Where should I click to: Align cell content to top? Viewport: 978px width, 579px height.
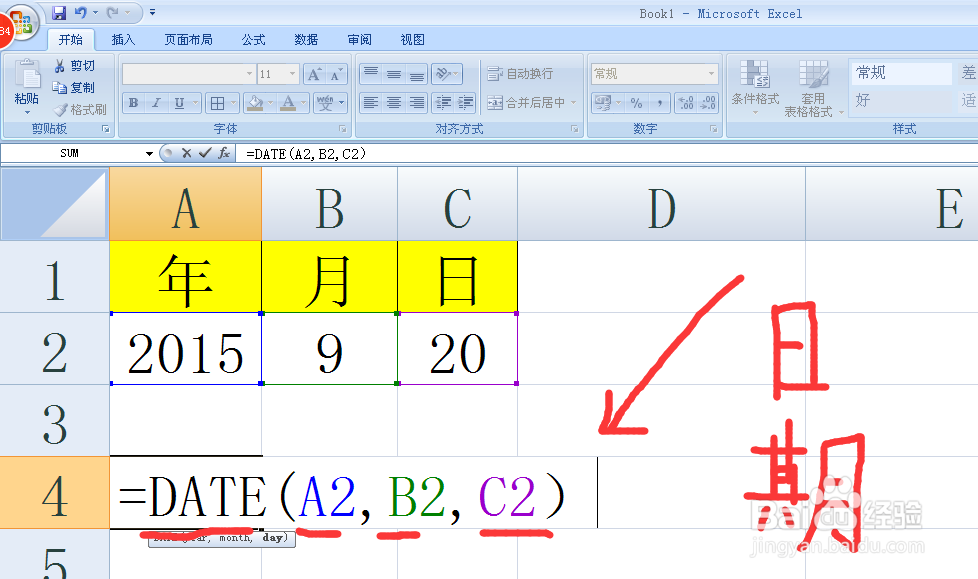tap(370, 74)
